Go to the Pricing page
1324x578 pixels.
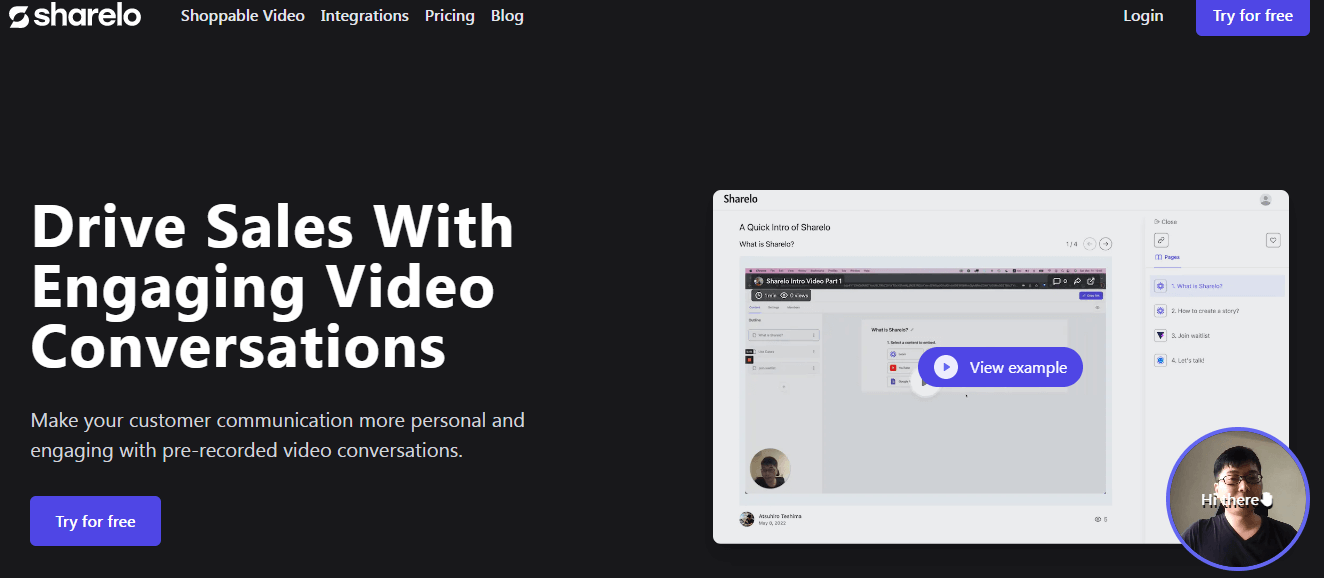pos(450,16)
